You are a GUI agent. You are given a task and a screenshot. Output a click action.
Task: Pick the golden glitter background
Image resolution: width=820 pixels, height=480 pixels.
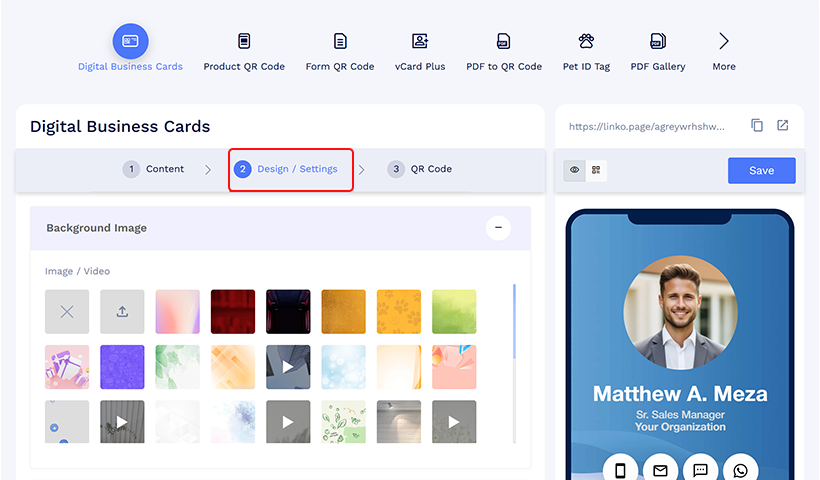[x=344, y=312]
